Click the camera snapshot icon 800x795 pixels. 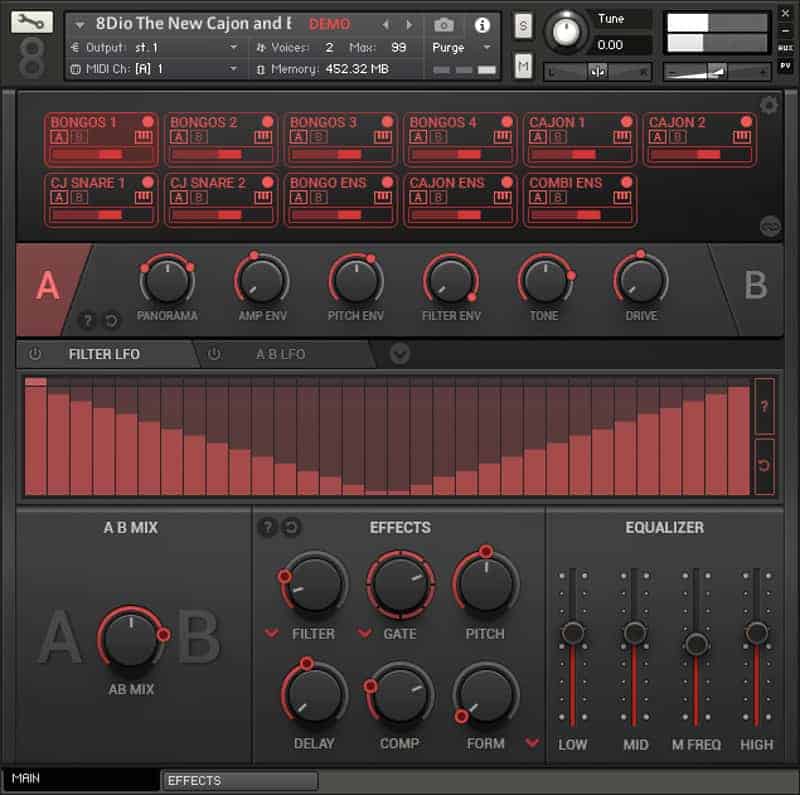pos(443,24)
